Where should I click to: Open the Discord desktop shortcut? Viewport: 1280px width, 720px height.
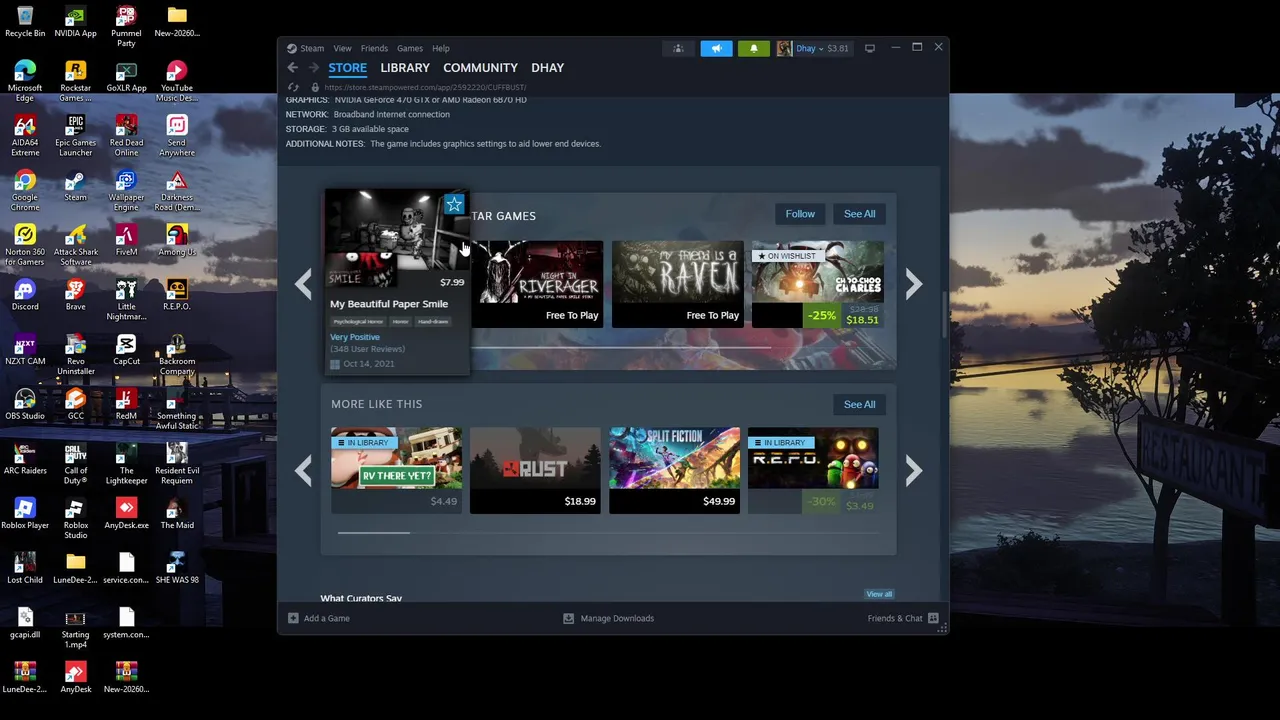coord(25,295)
